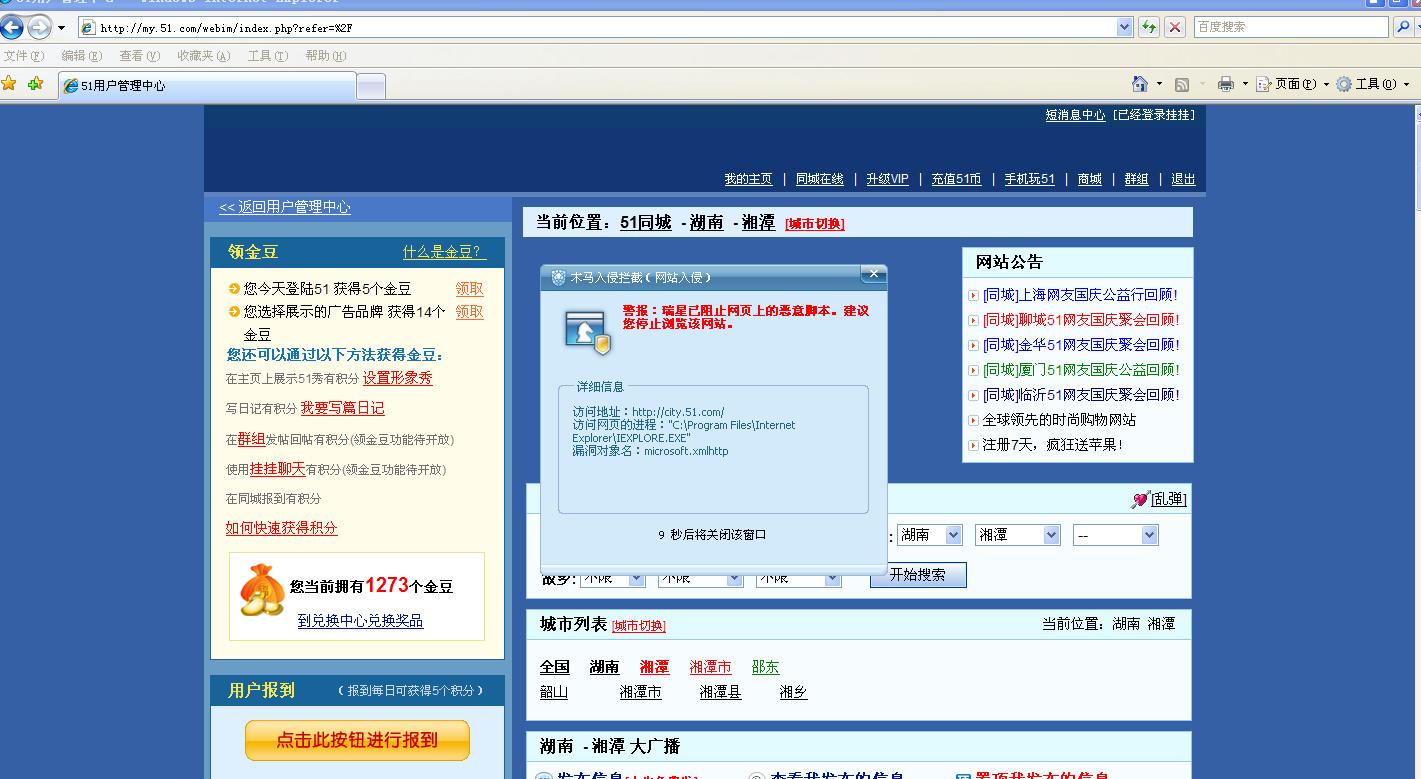1421x779 pixels.
Task: Click the 手机玩51 link
Action: click(1030, 179)
